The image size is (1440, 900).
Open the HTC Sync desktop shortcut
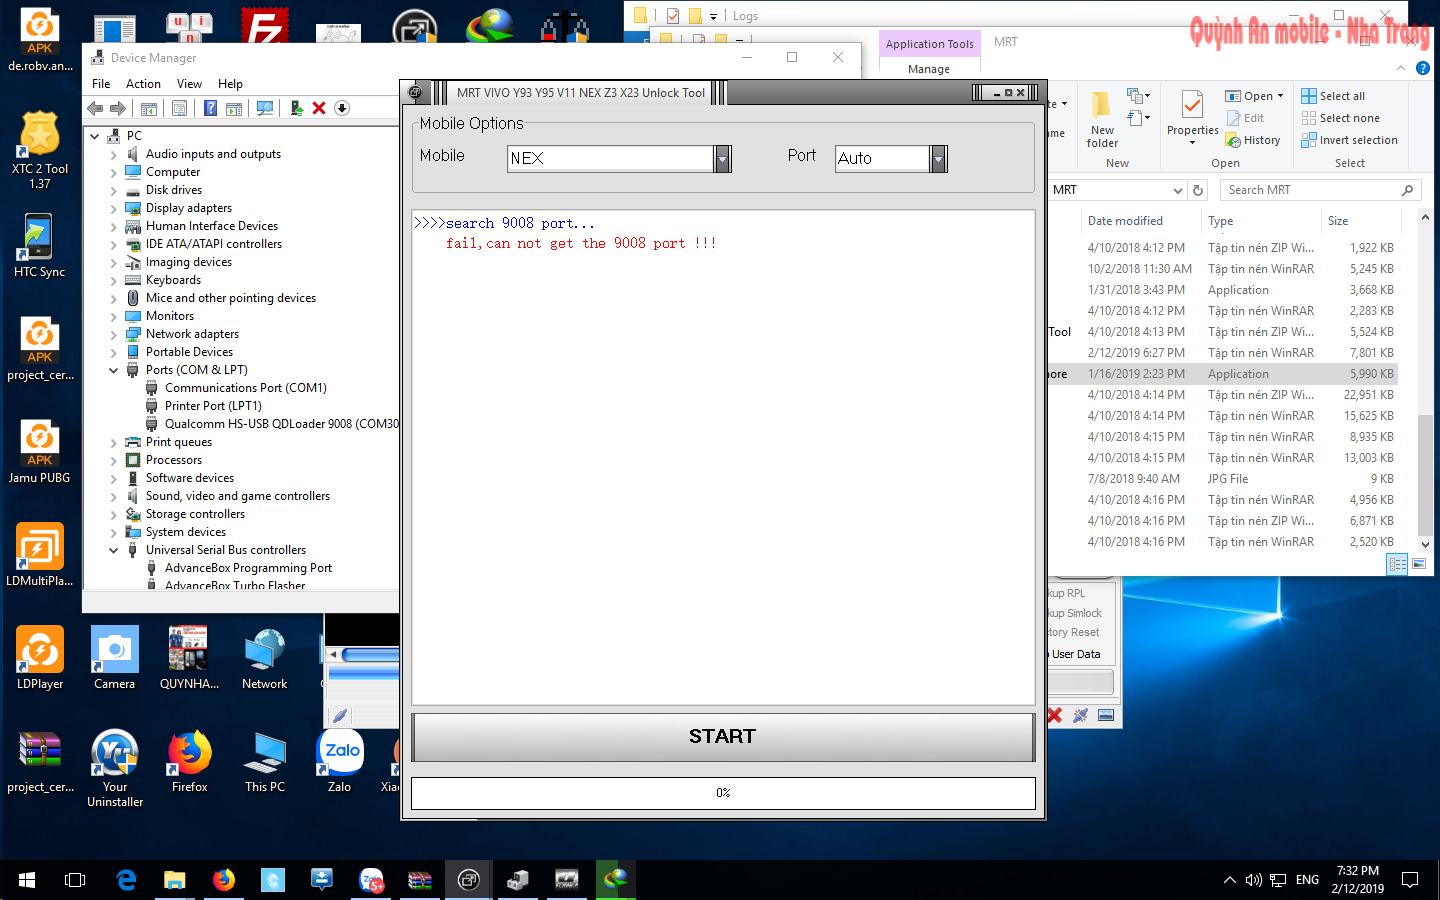click(39, 246)
